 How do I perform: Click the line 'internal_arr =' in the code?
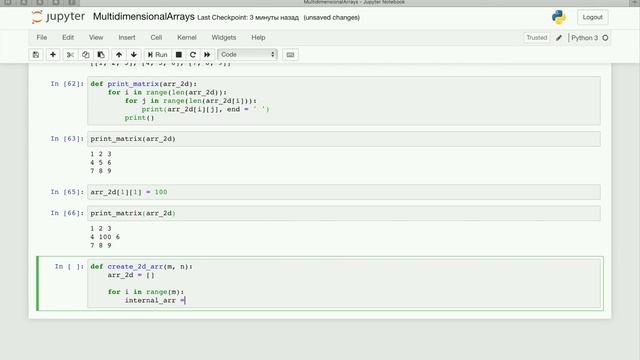coord(155,300)
